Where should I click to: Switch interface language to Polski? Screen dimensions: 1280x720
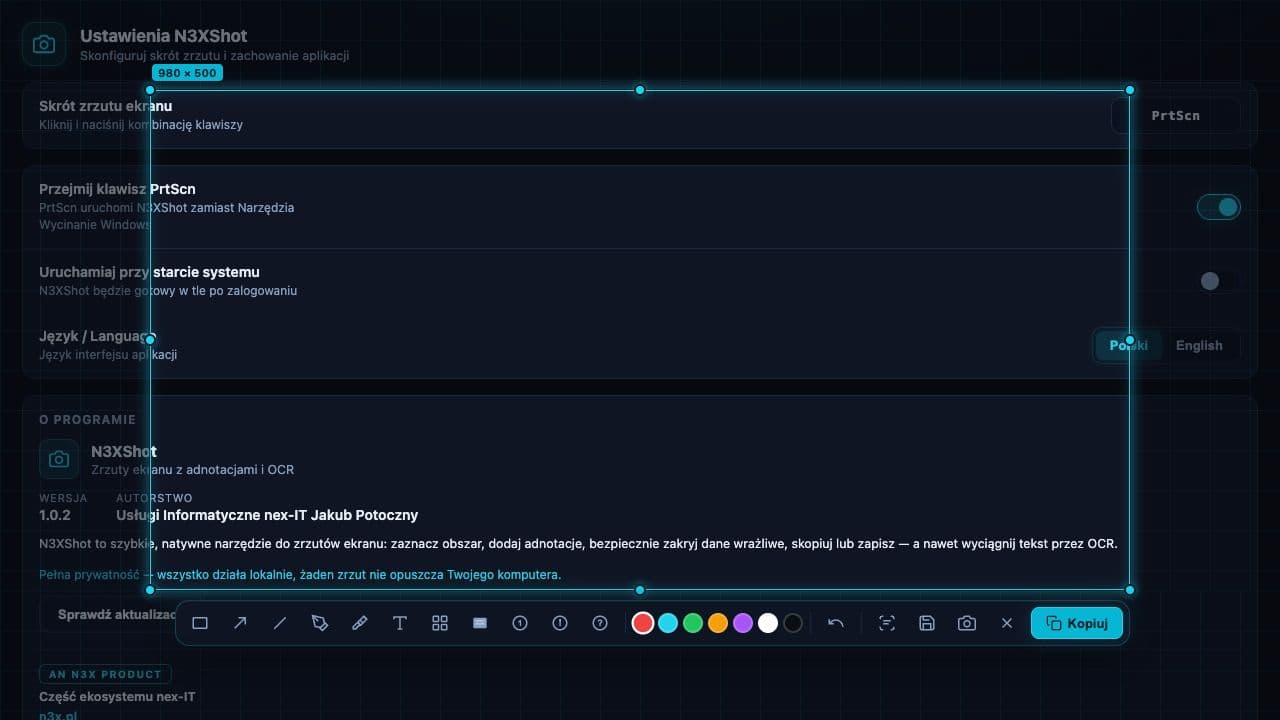pyautogui.click(x=1129, y=345)
